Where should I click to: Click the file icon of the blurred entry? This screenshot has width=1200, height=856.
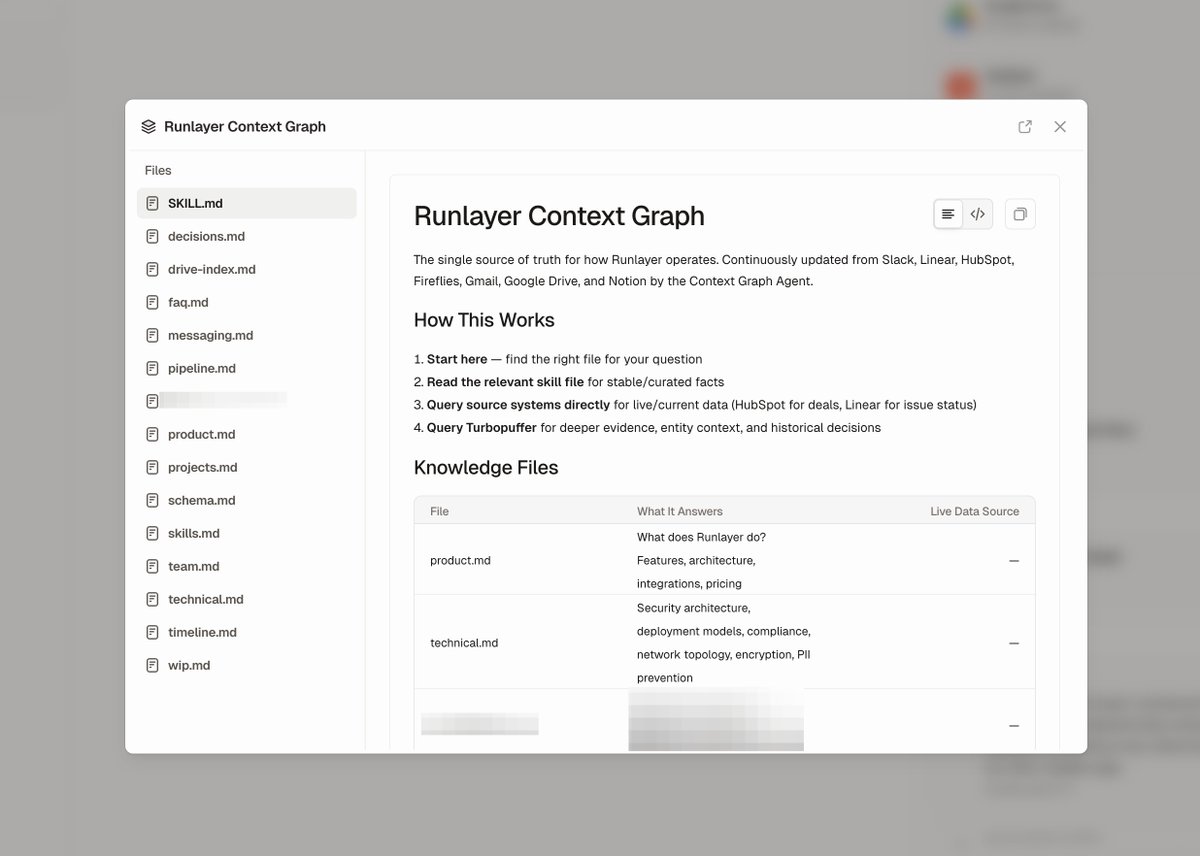(x=152, y=401)
